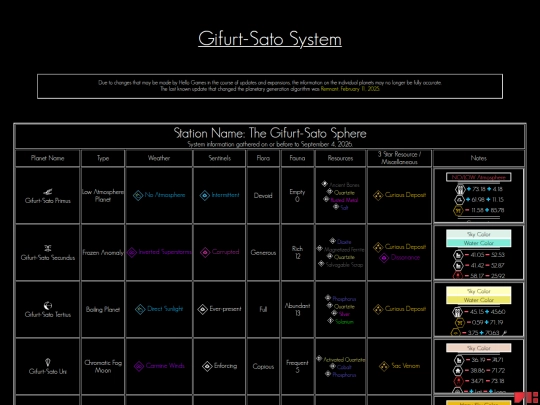The width and height of the screenshot is (540, 405).
Task: Click the Copious flora cell
Action: (x=263, y=367)
